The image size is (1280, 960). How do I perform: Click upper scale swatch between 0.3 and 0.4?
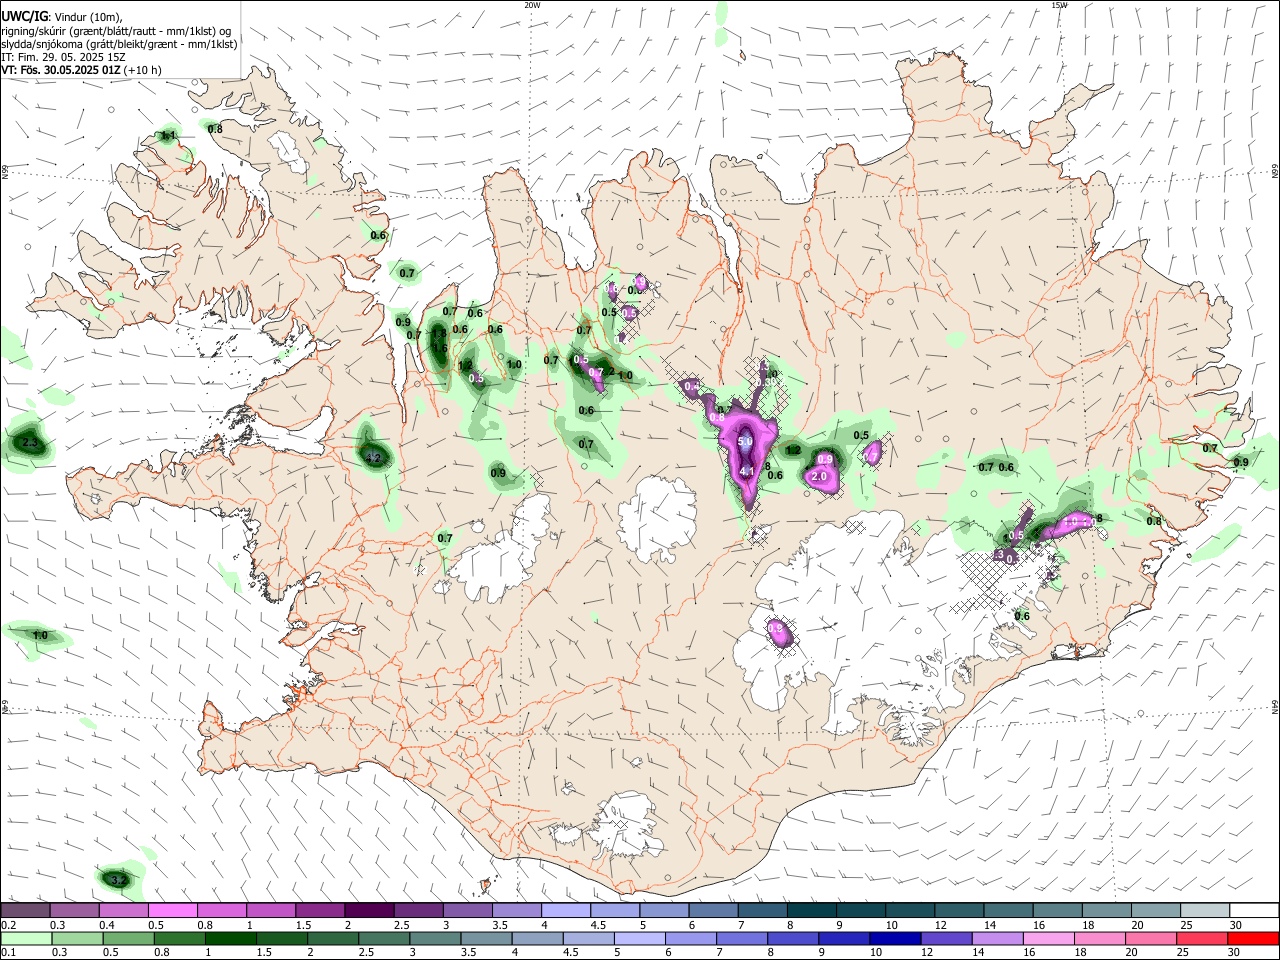(x=74, y=910)
